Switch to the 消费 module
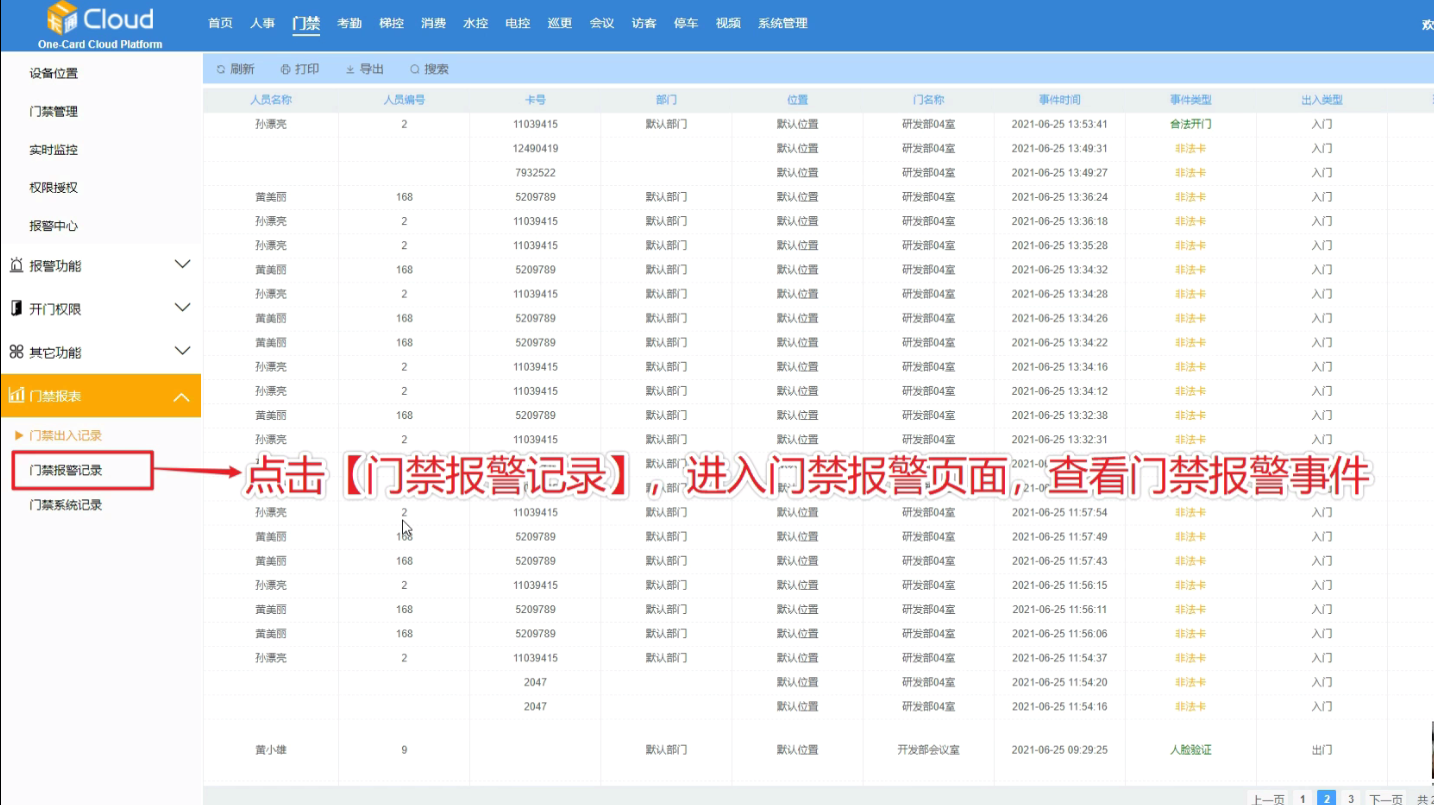The height and width of the screenshot is (805, 1434). (433, 23)
